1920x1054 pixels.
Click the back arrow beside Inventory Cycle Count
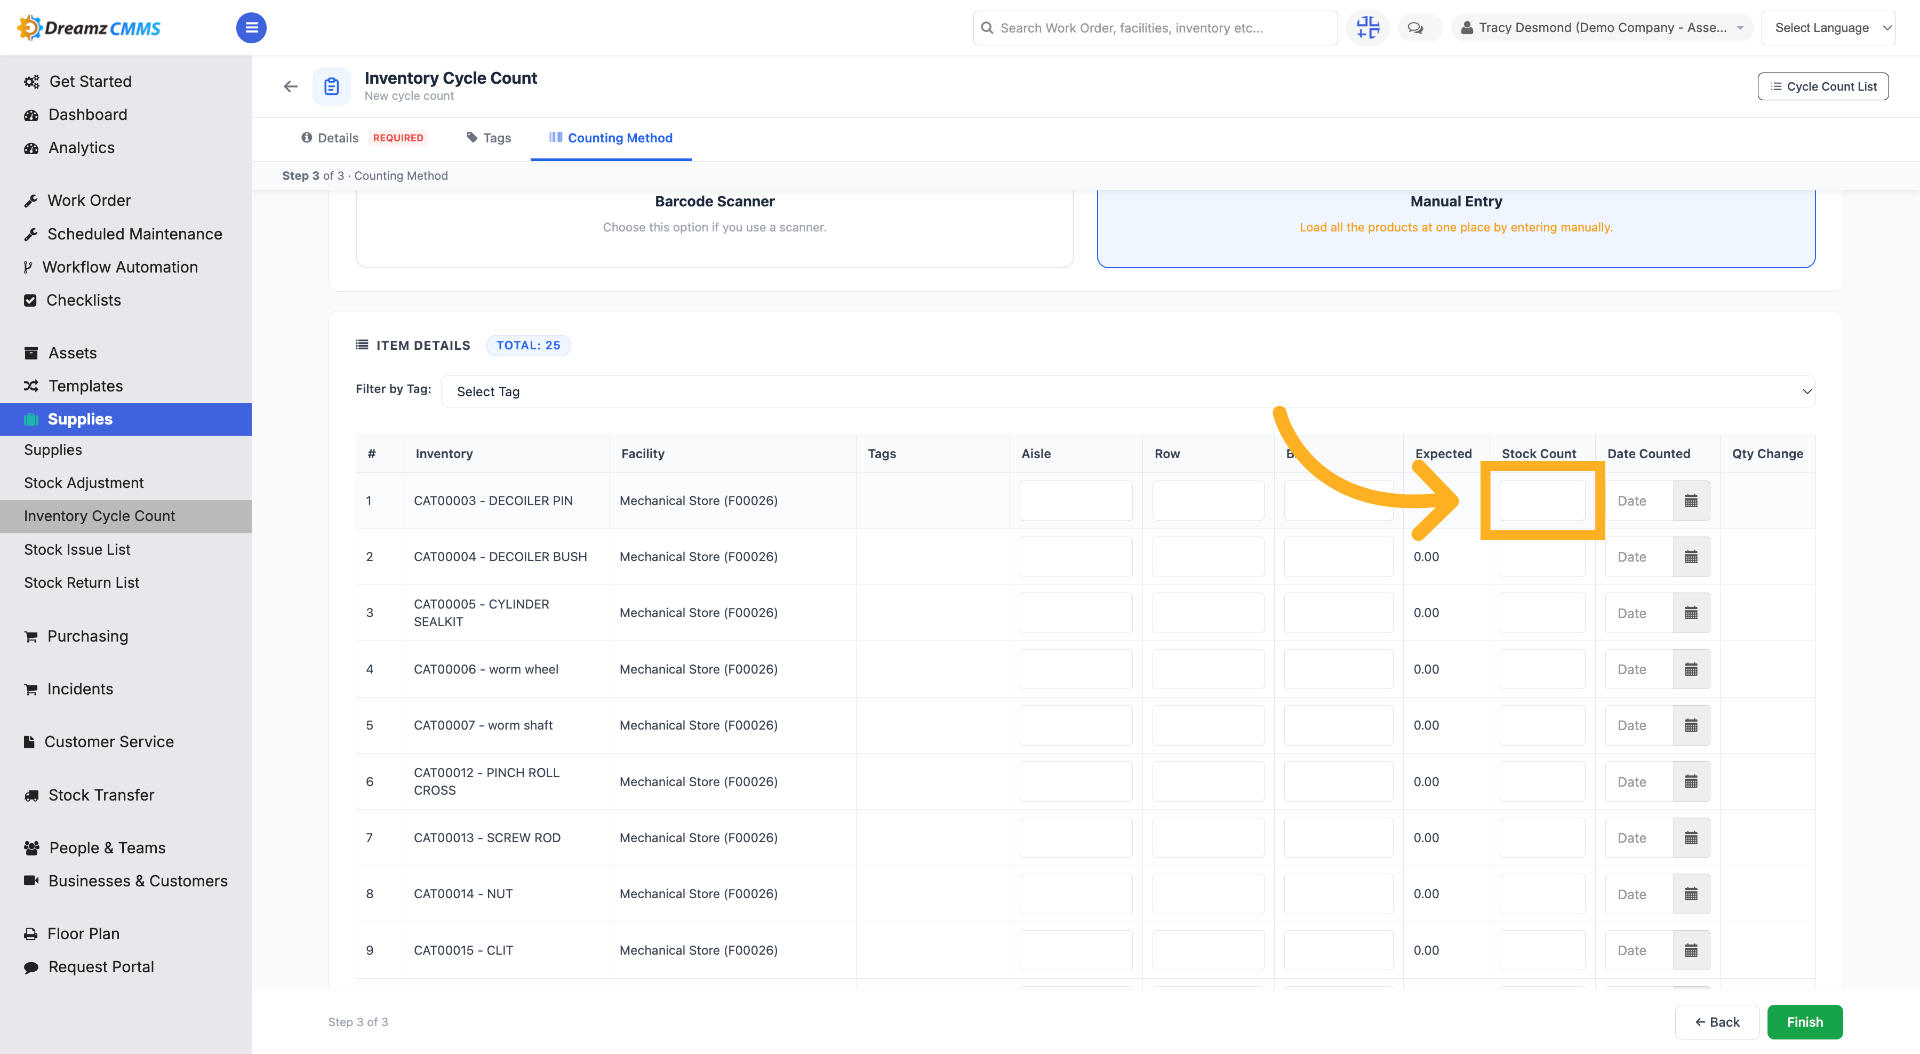coord(291,86)
